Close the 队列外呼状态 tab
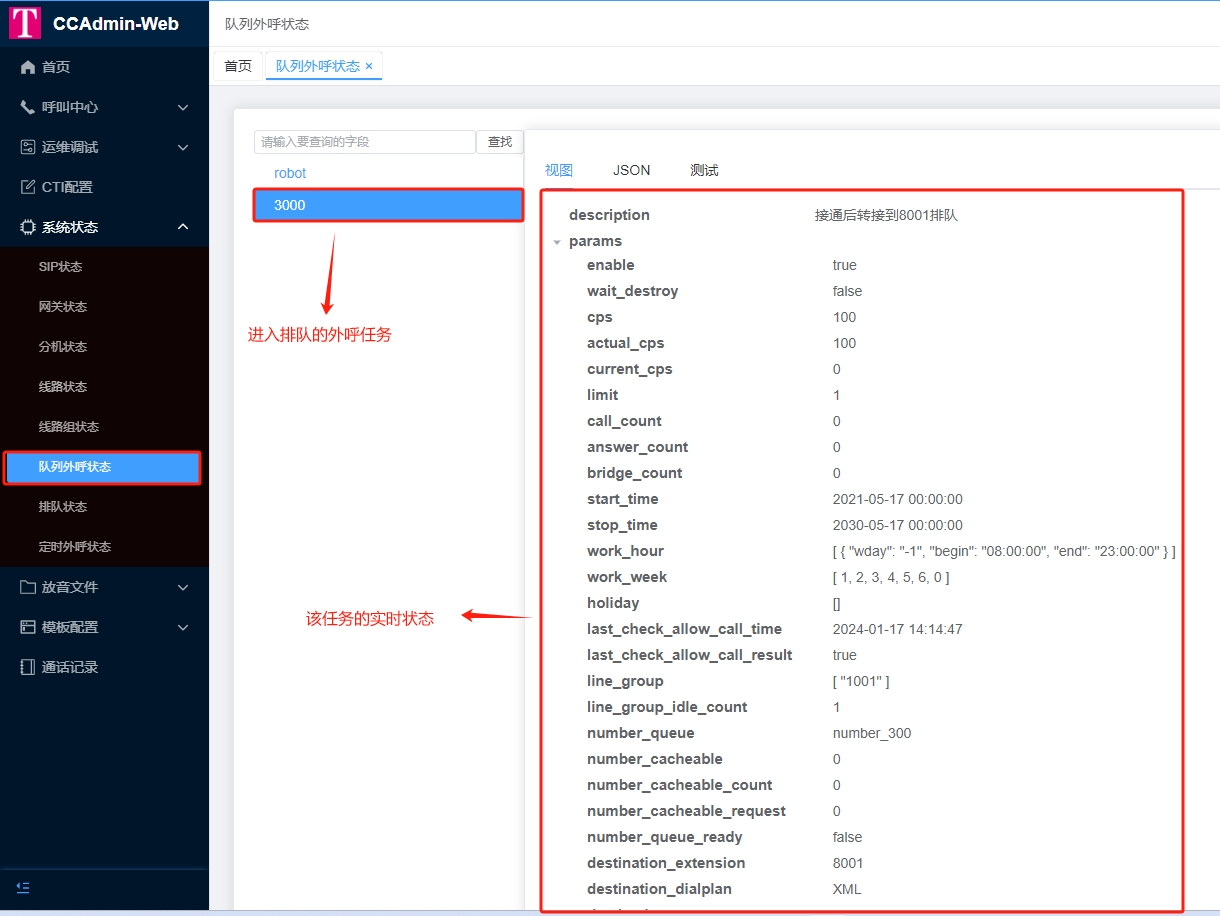The image size is (1220, 916). [x=369, y=66]
